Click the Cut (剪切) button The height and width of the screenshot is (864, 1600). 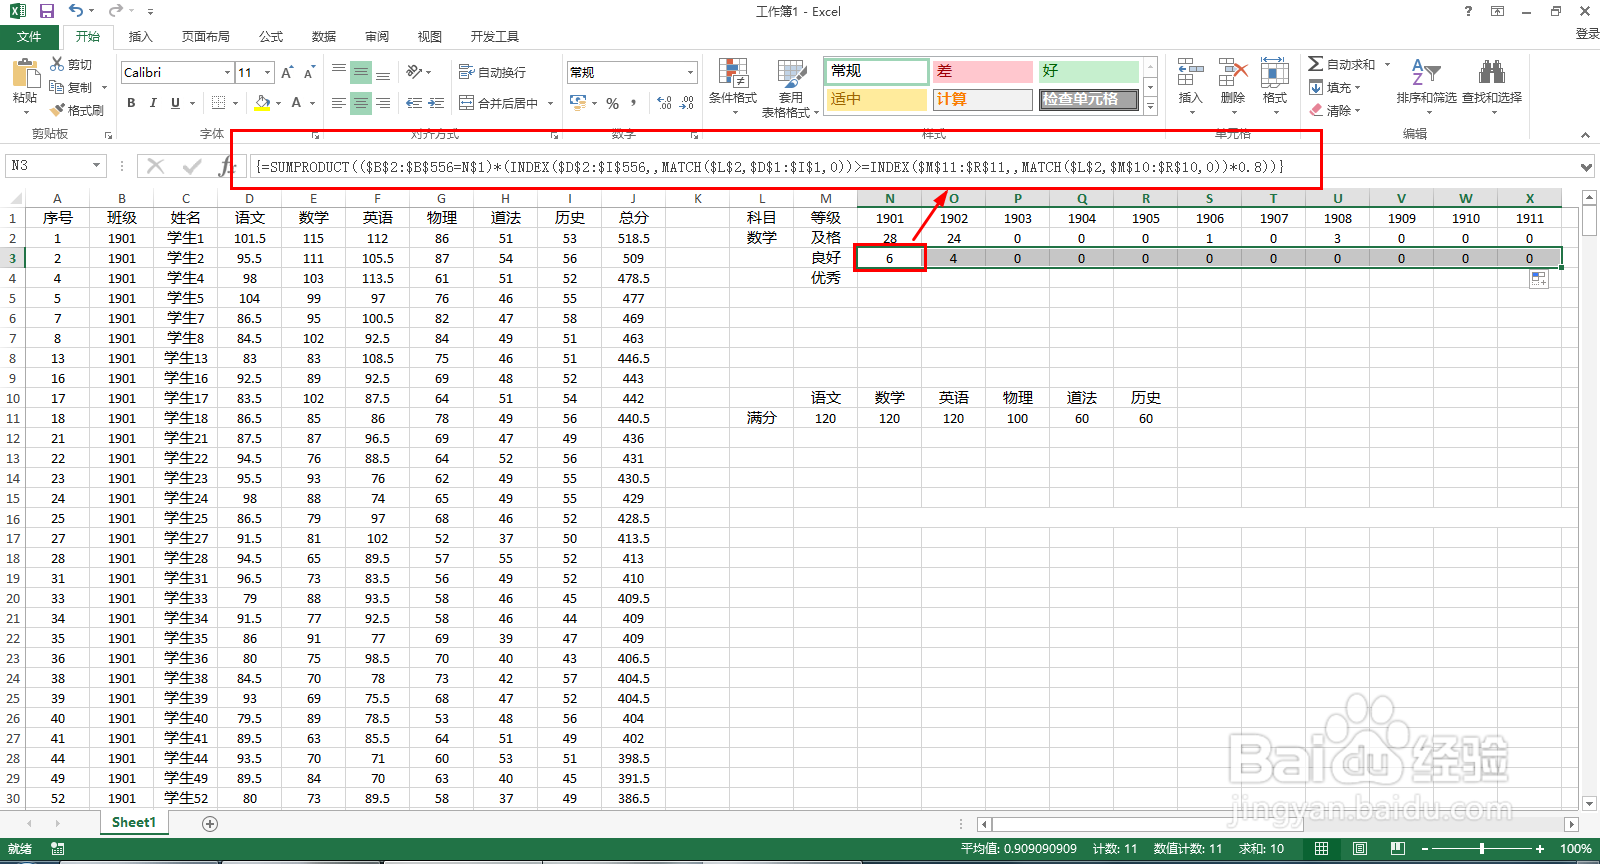(x=71, y=64)
